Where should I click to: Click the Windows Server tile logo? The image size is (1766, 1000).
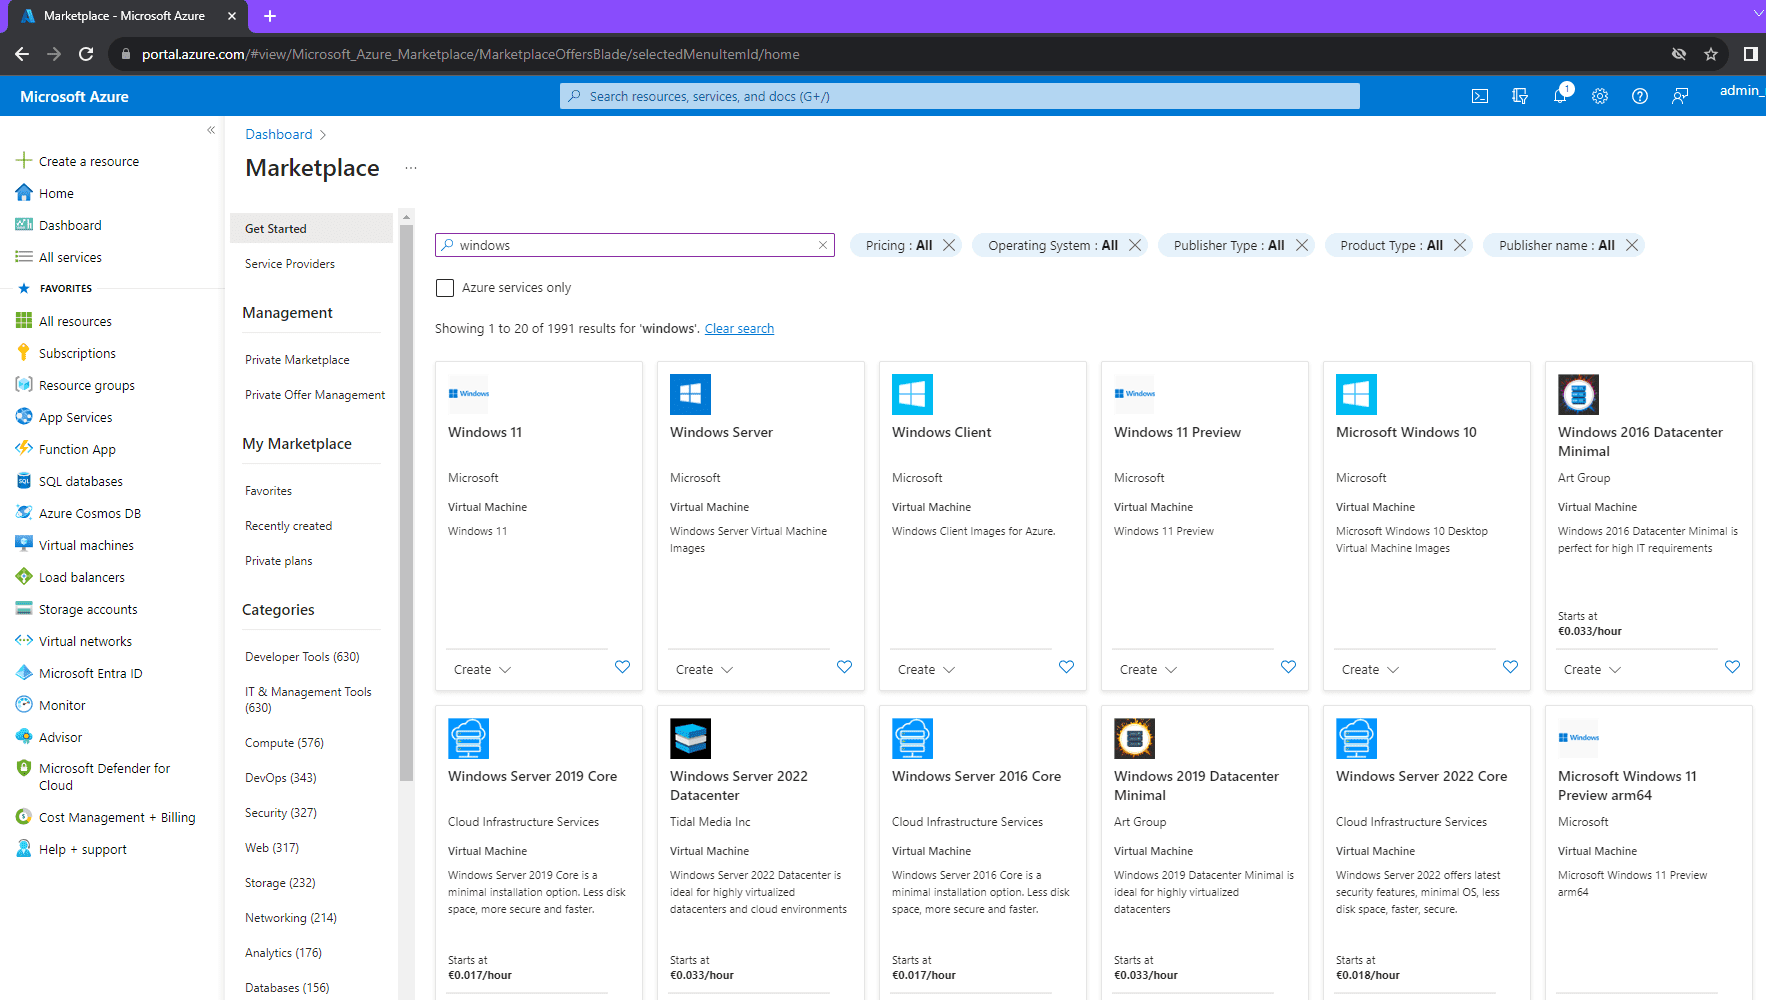pos(690,394)
